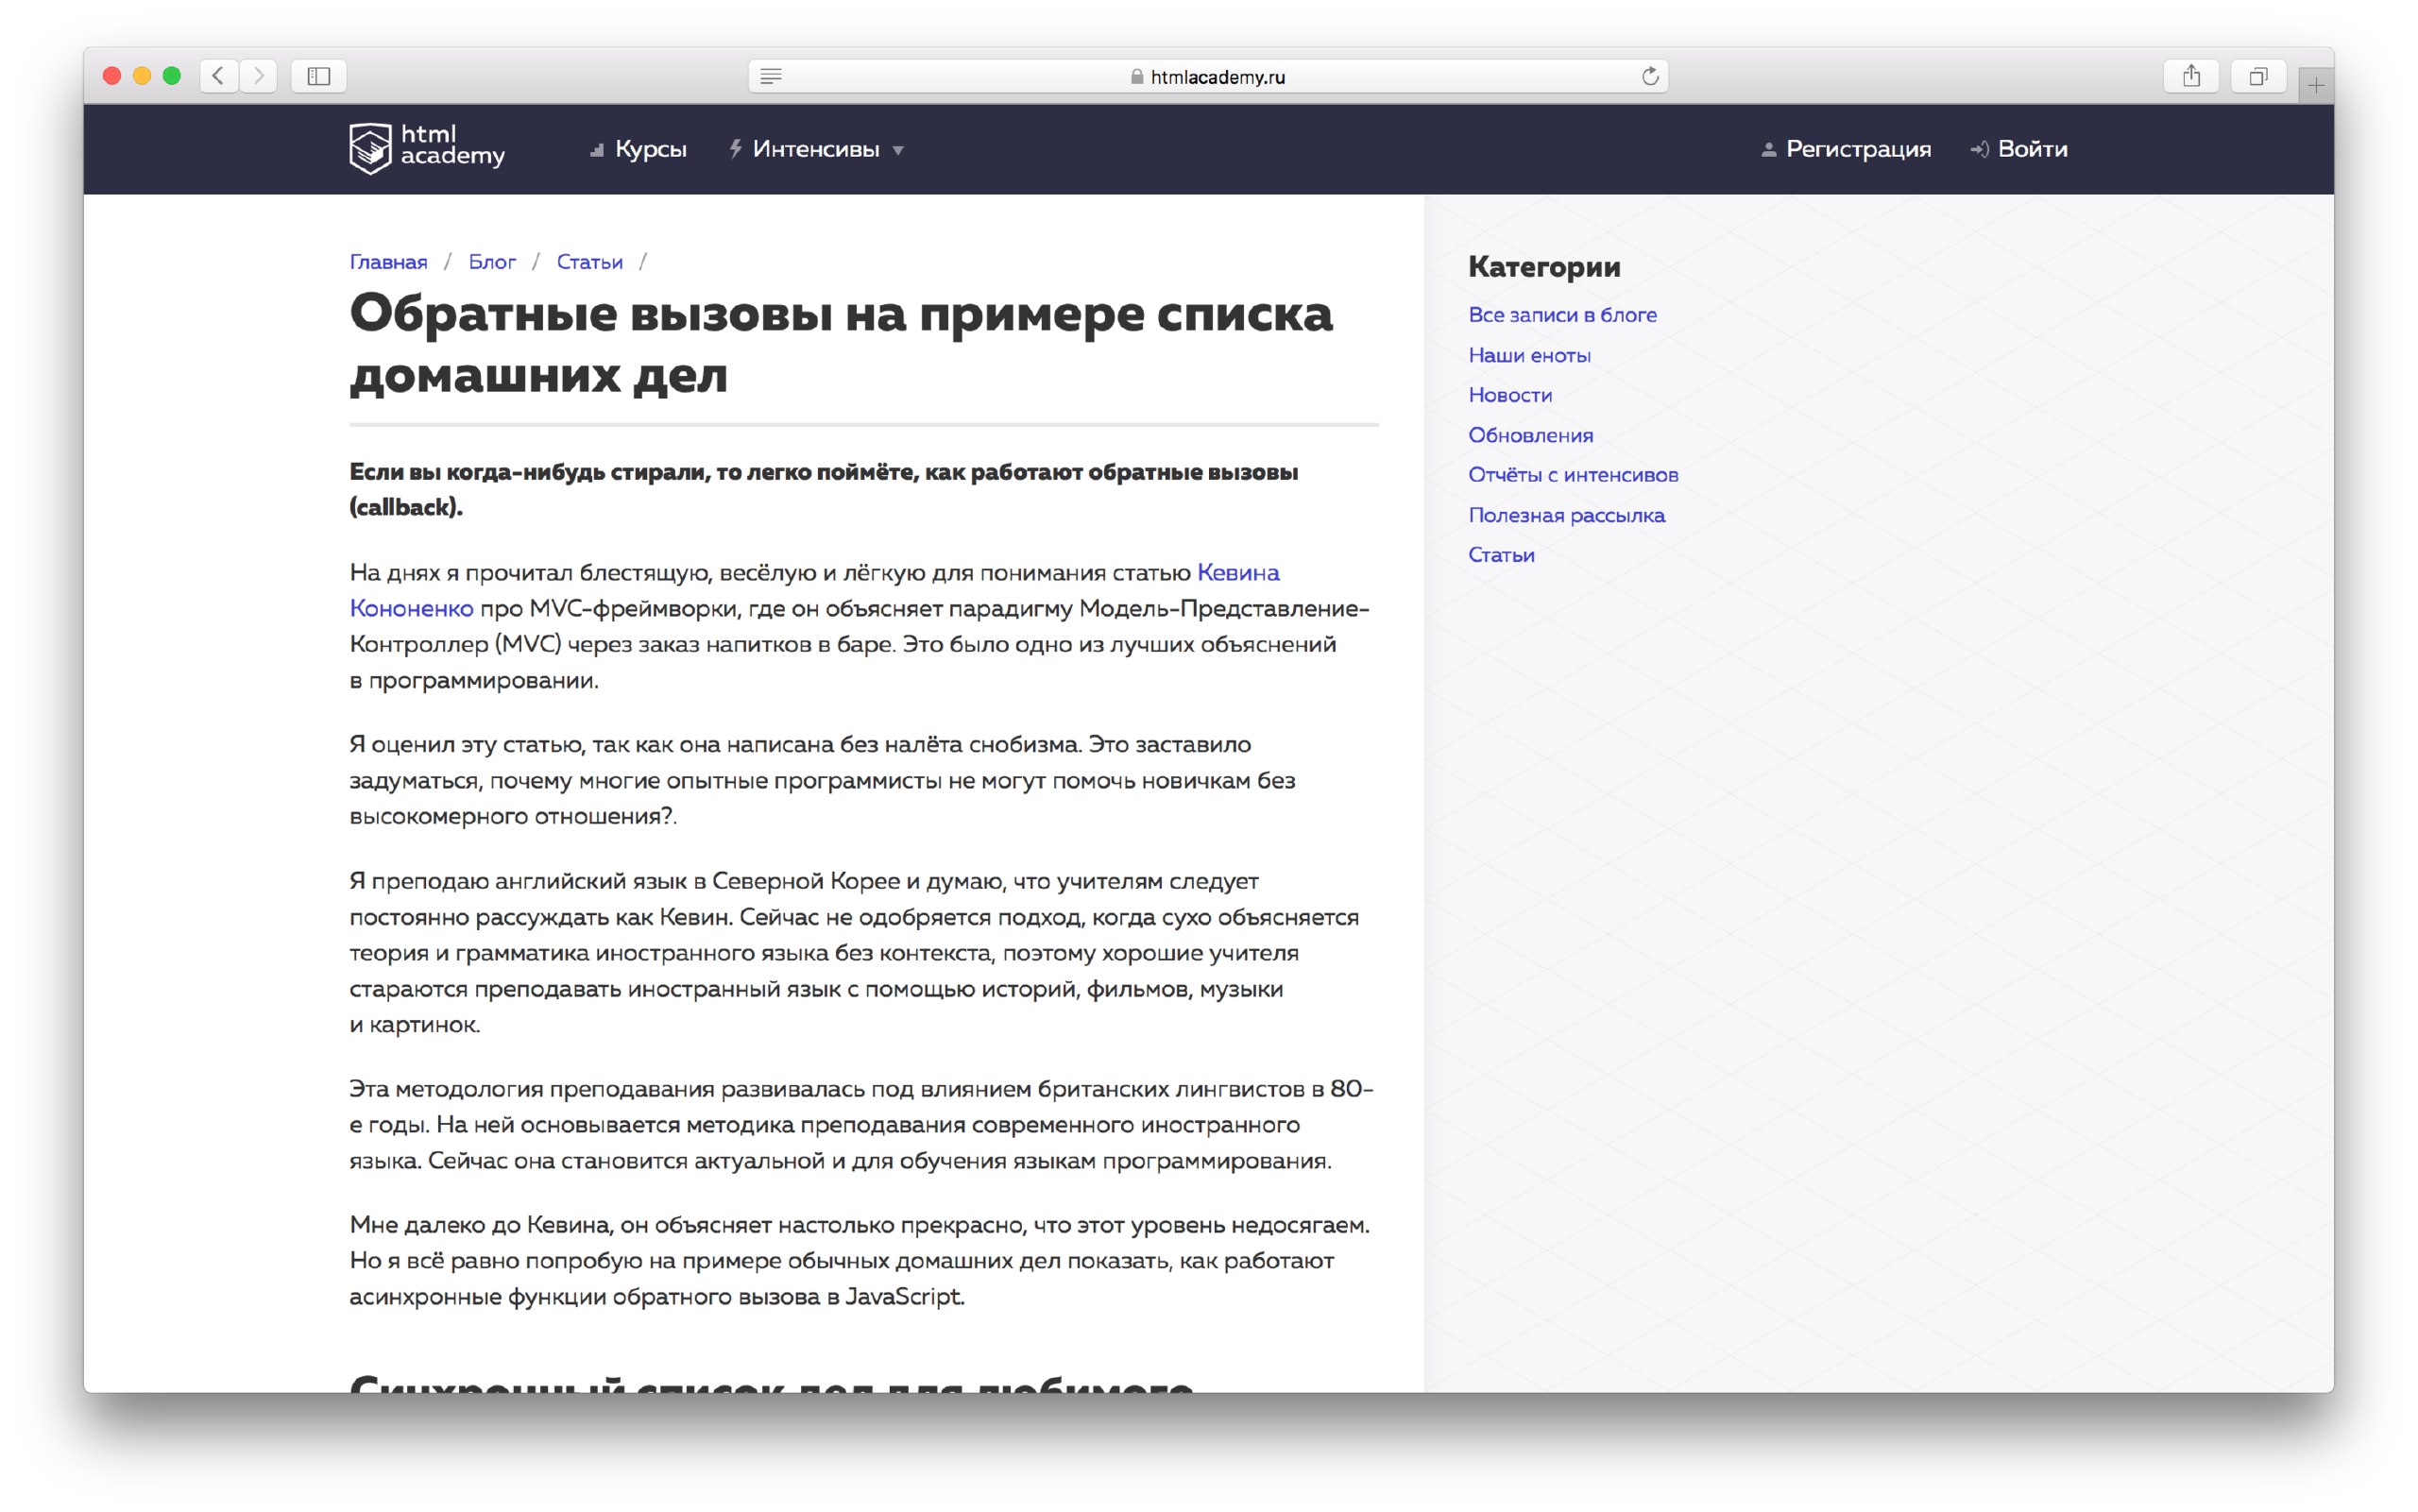The height and width of the screenshot is (1512, 2418).
Task: Click the bold intro paragraph mentioning callback
Action: [x=823, y=489]
